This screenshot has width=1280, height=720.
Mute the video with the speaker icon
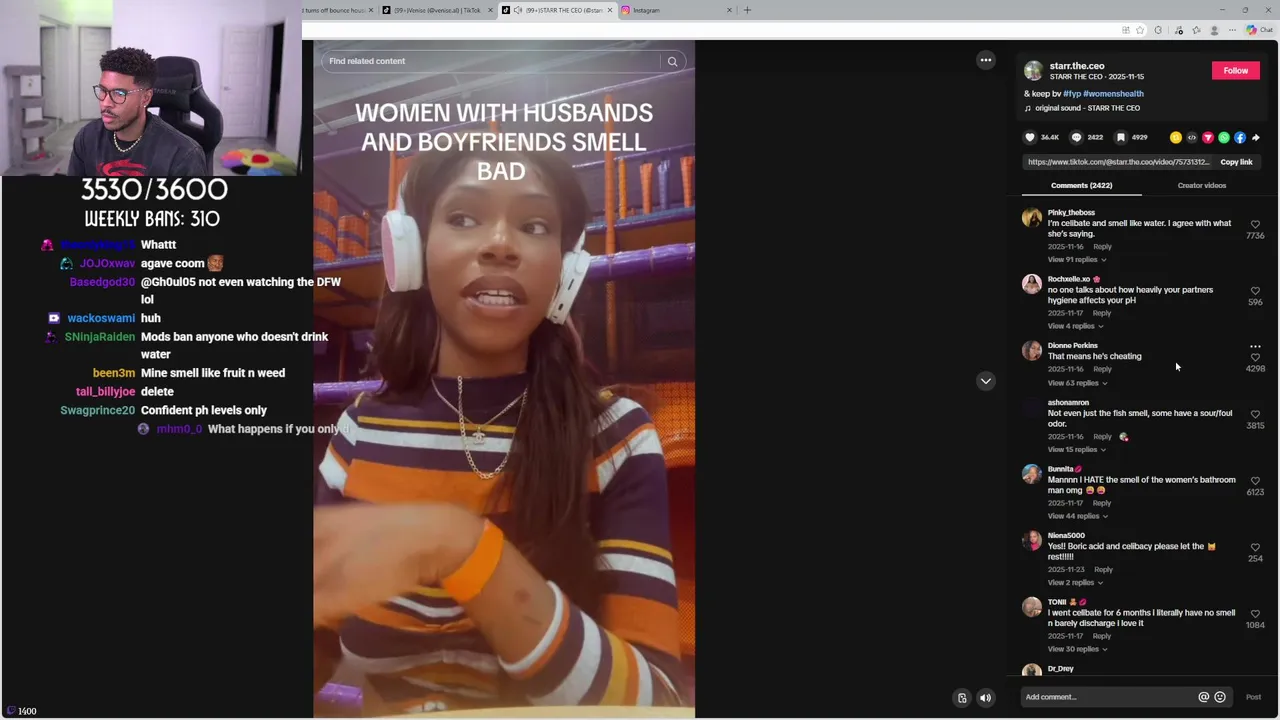click(985, 698)
